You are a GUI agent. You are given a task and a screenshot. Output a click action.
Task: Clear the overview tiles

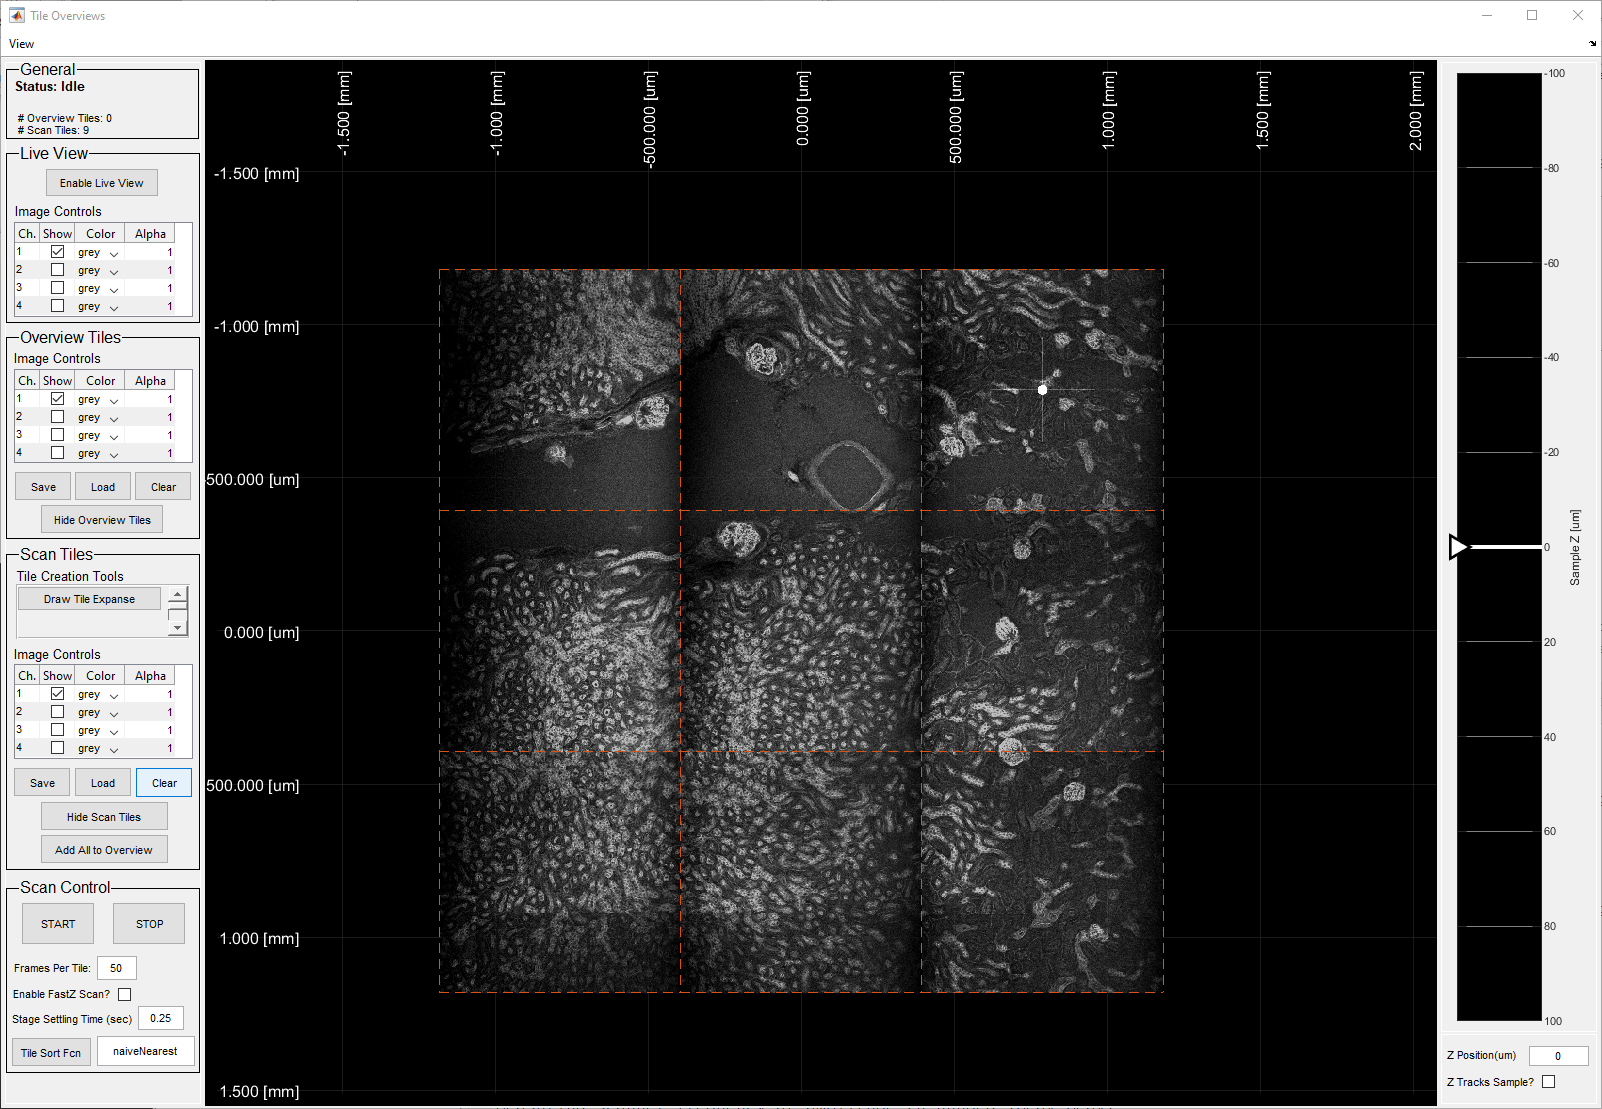pos(163,487)
